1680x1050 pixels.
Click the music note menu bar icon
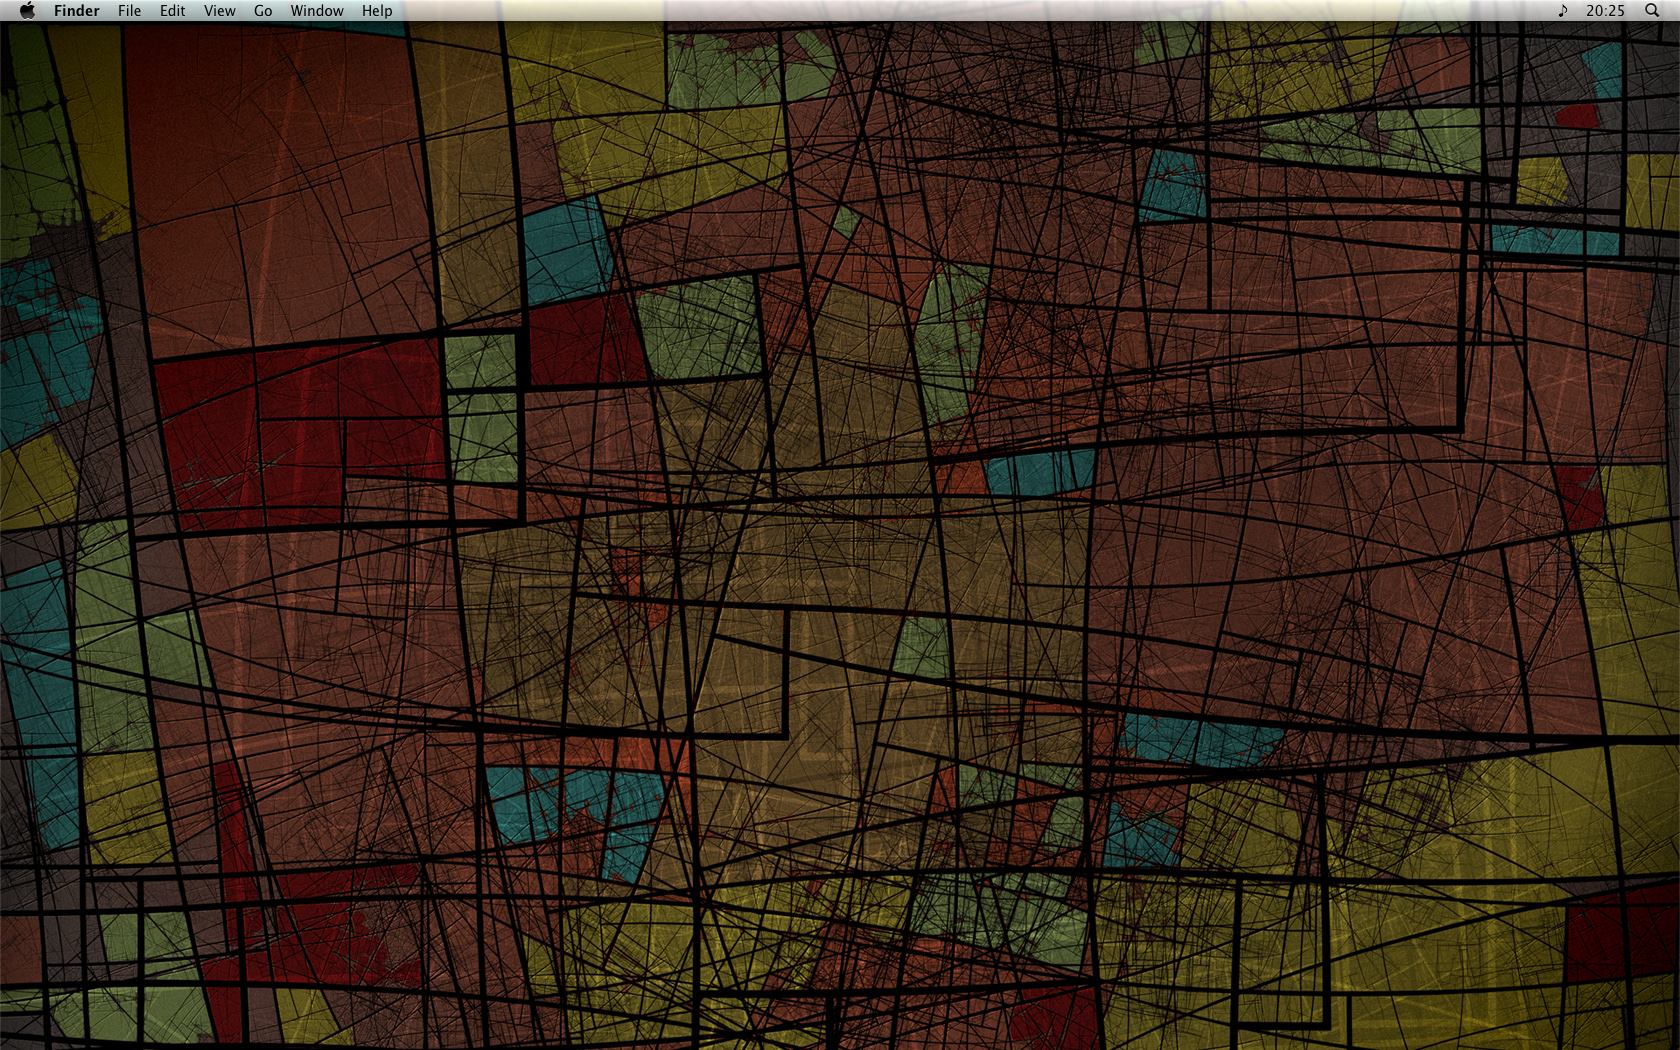(1563, 10)
